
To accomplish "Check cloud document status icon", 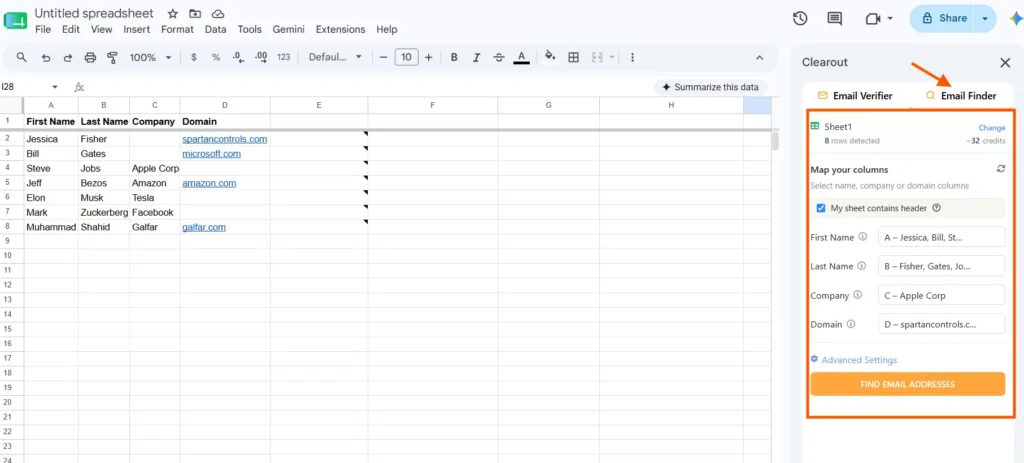I will click(218, 14).
